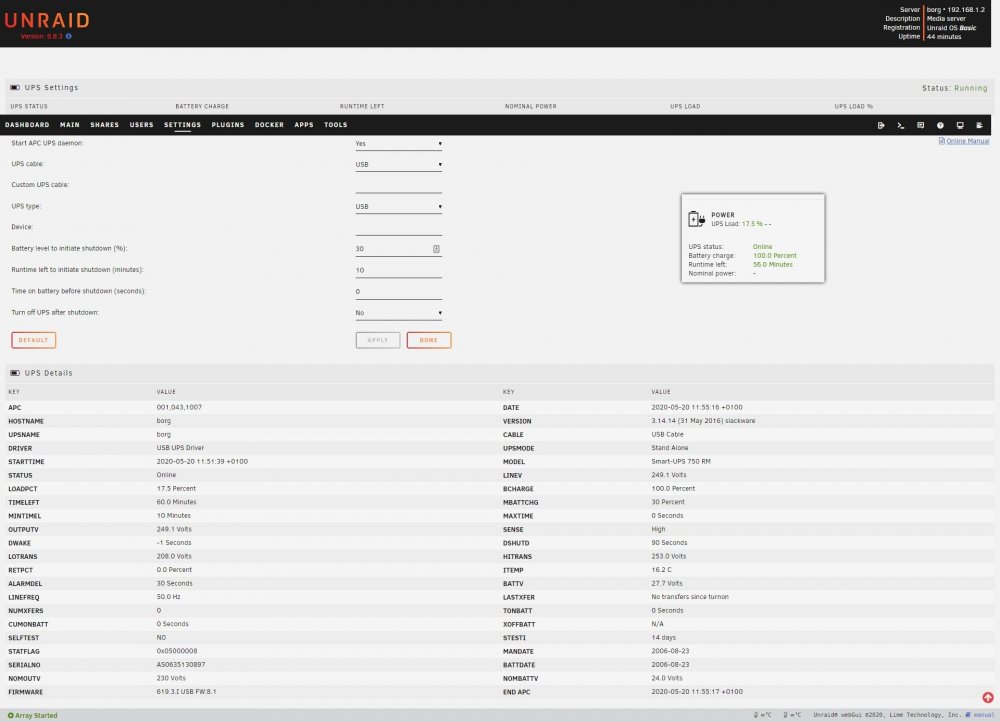Click the Time on battery before shutdown field

(399, 292)
